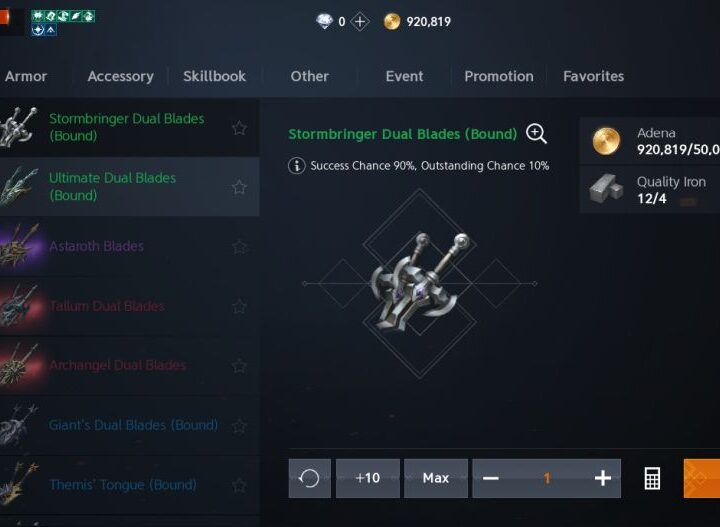
Task: Set quantity using Max button
Action: (x=436, y=478)
